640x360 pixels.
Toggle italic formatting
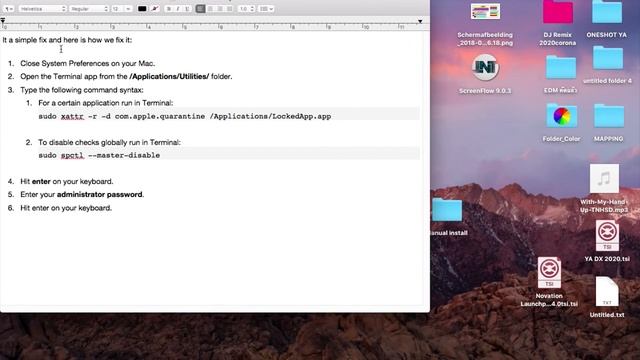pos(178,9)
